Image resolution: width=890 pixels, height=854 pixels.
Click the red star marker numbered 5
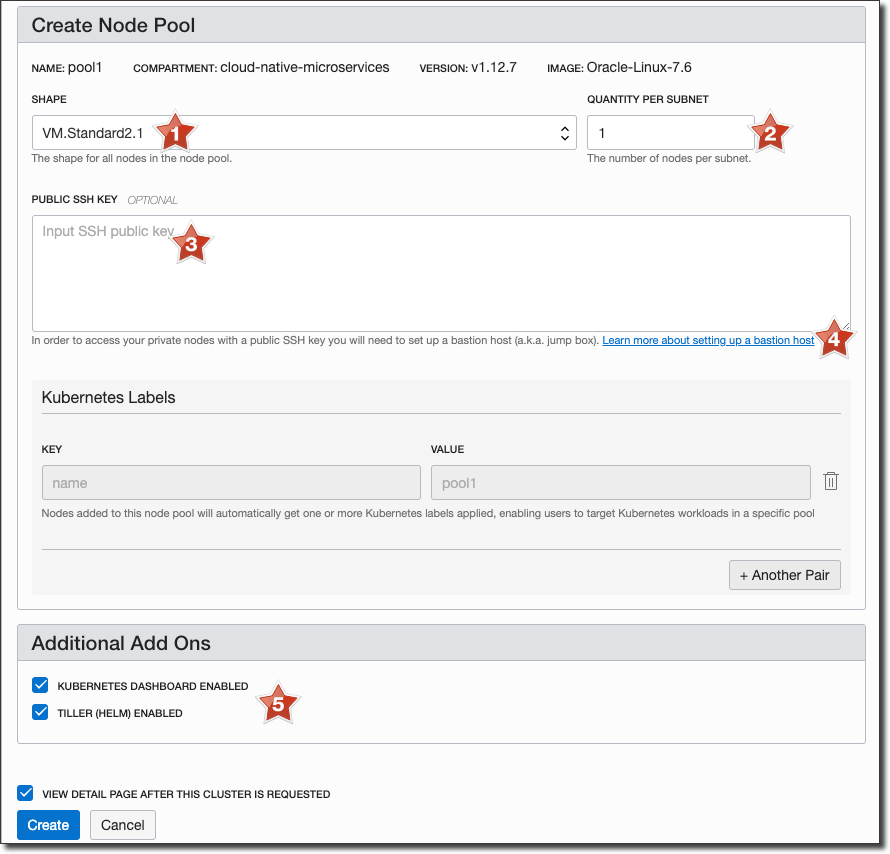[279, 703]
